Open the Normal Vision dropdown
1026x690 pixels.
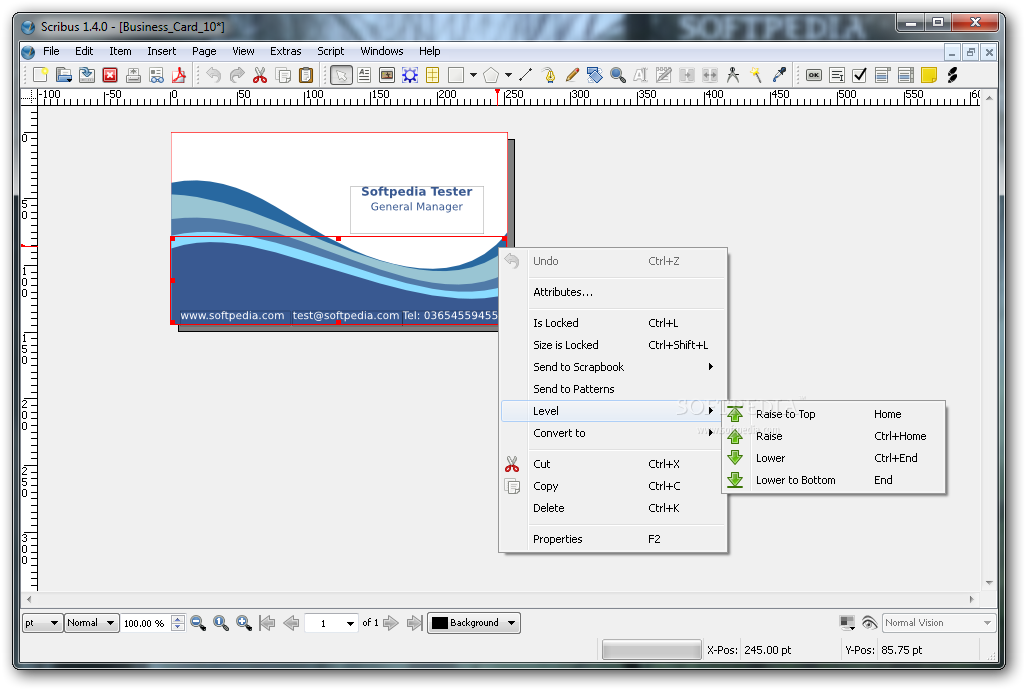pos(939,623)
